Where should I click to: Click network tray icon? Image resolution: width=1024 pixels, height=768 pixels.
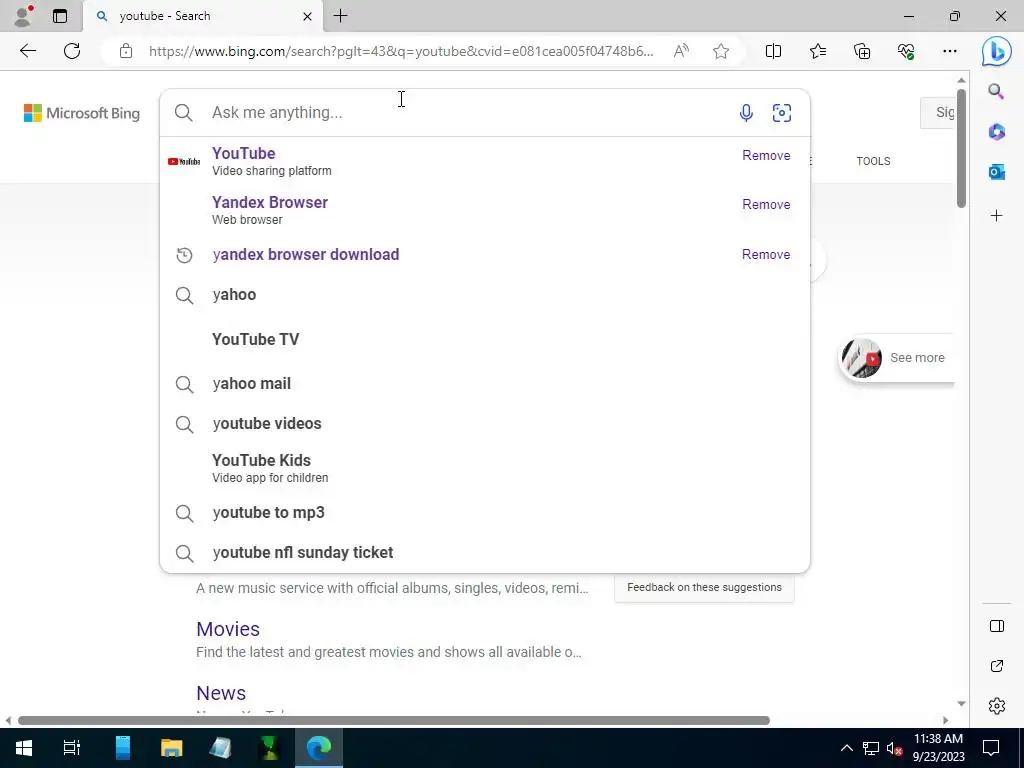point(870,748)
